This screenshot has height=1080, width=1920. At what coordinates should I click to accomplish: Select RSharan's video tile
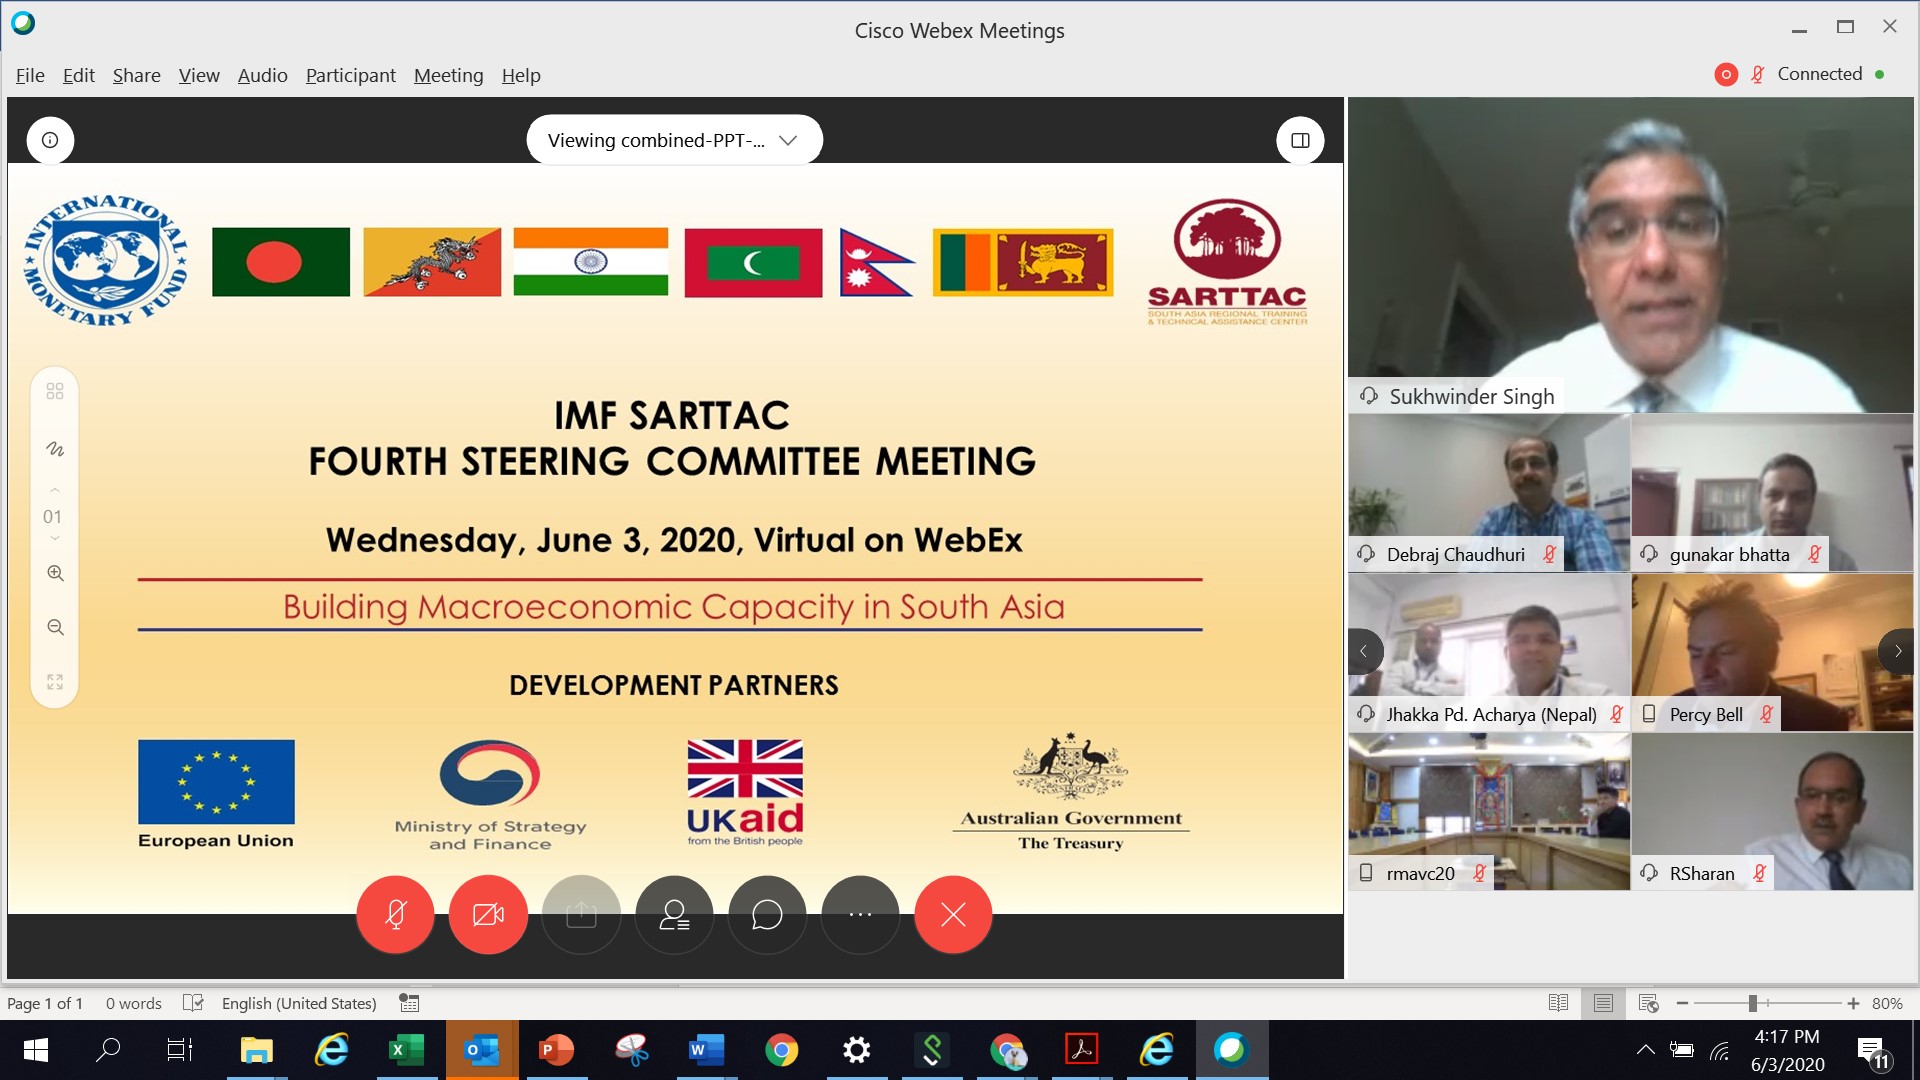1772,811
